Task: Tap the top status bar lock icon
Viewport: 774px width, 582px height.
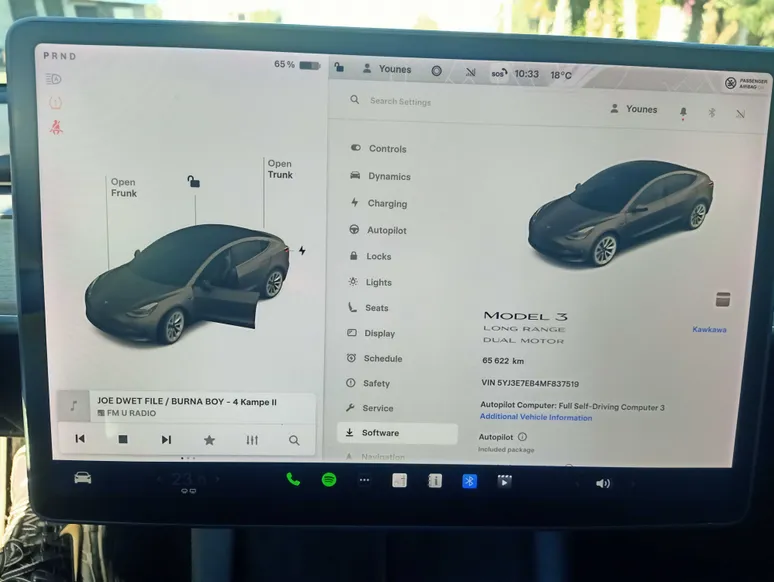Action: [x=339, y=67]
